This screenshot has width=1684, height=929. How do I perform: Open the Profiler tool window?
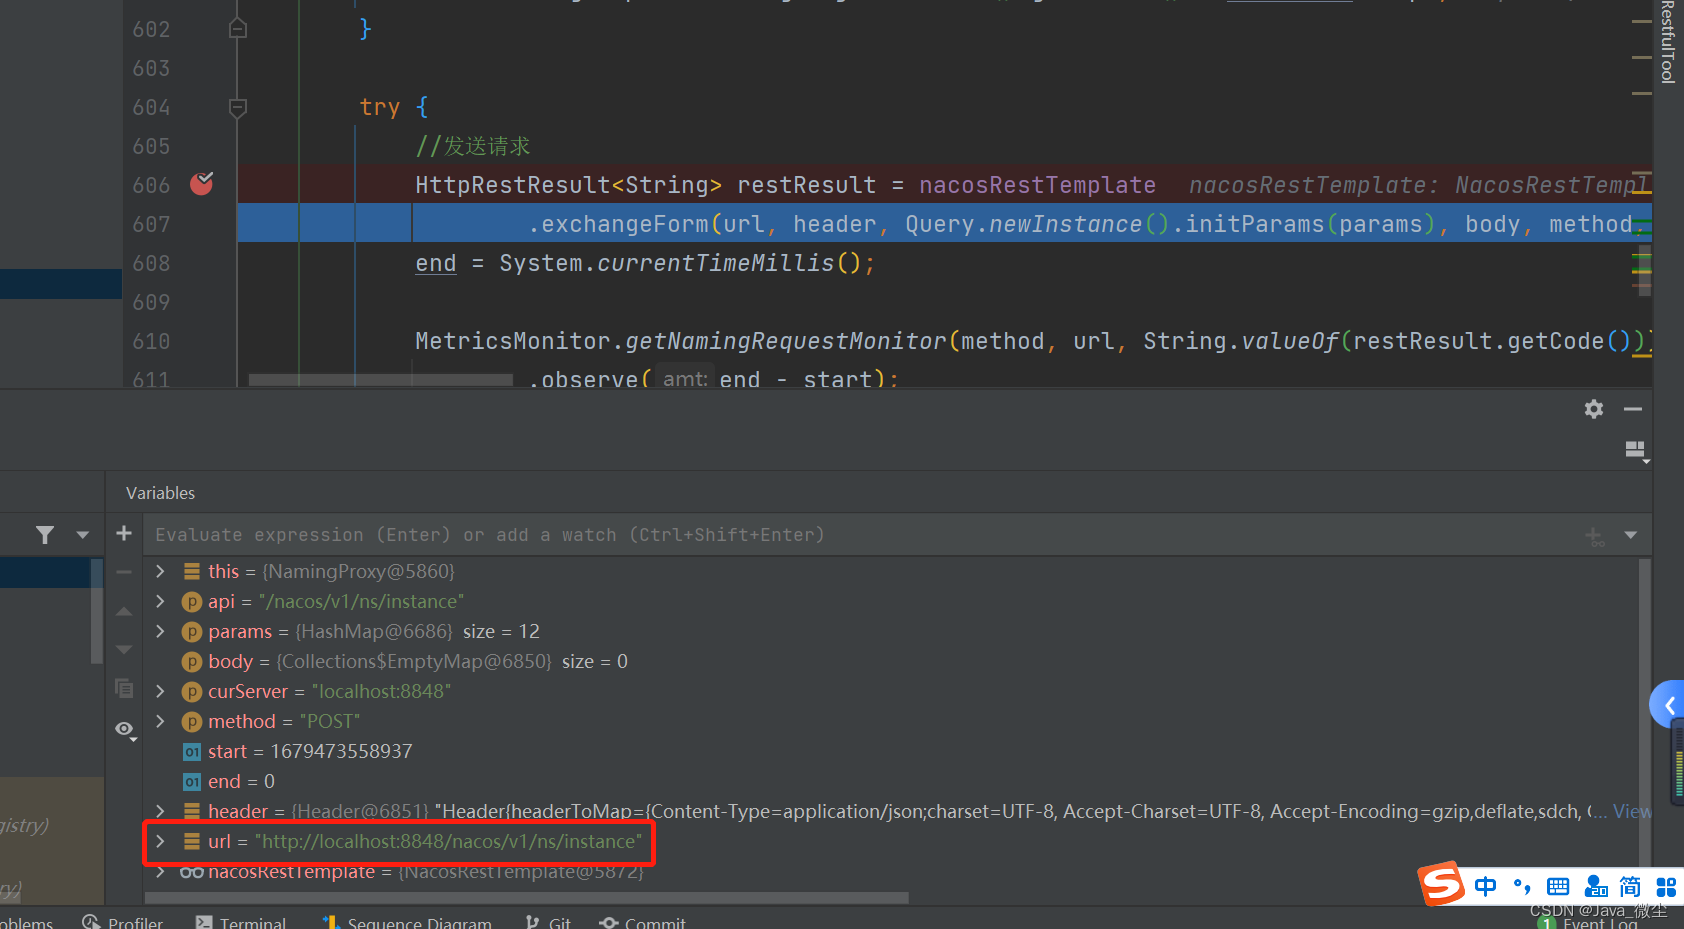tap(123, 921)
